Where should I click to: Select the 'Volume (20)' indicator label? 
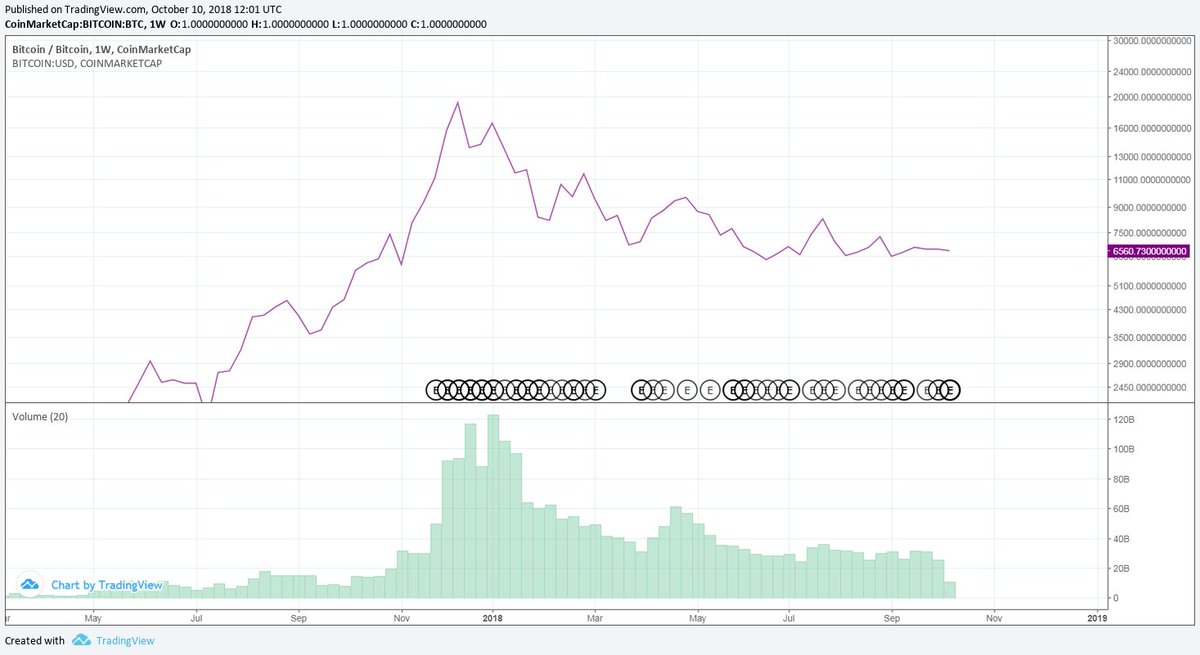pyautogui.click(x=40, y=416)
